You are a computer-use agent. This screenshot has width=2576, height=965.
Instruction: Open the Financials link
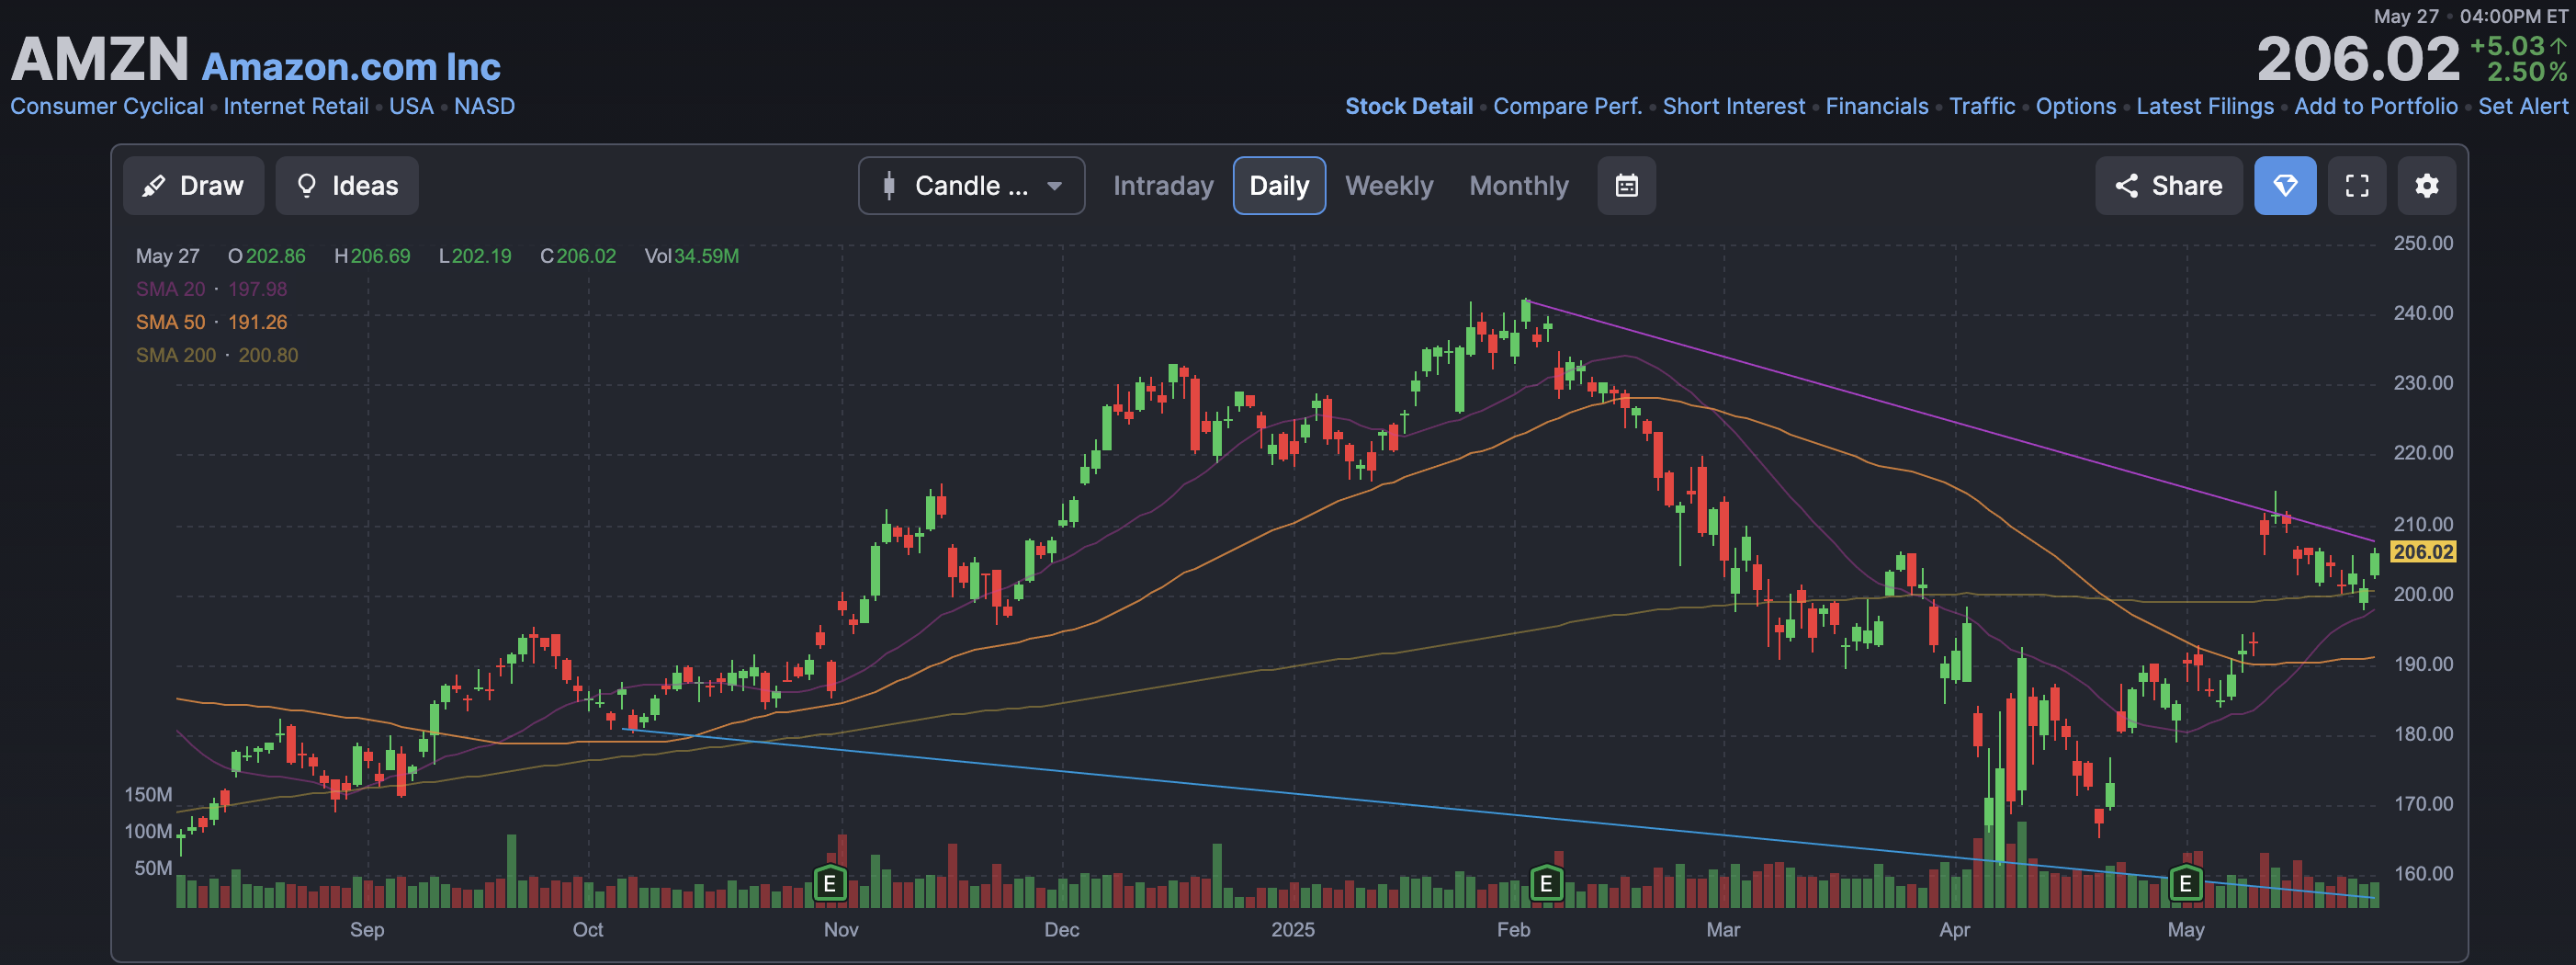coord(1876,106)
